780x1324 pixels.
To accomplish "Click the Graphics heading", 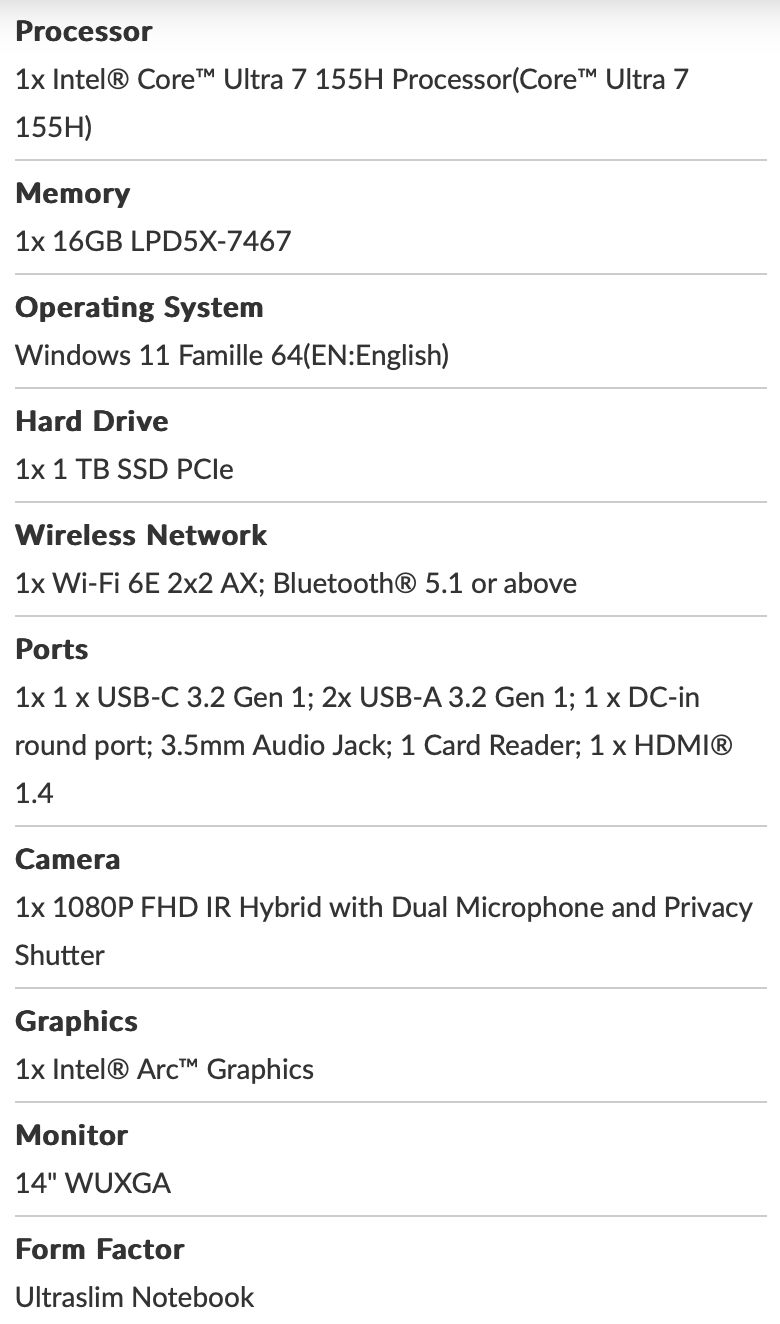I will pos(77,1022).
